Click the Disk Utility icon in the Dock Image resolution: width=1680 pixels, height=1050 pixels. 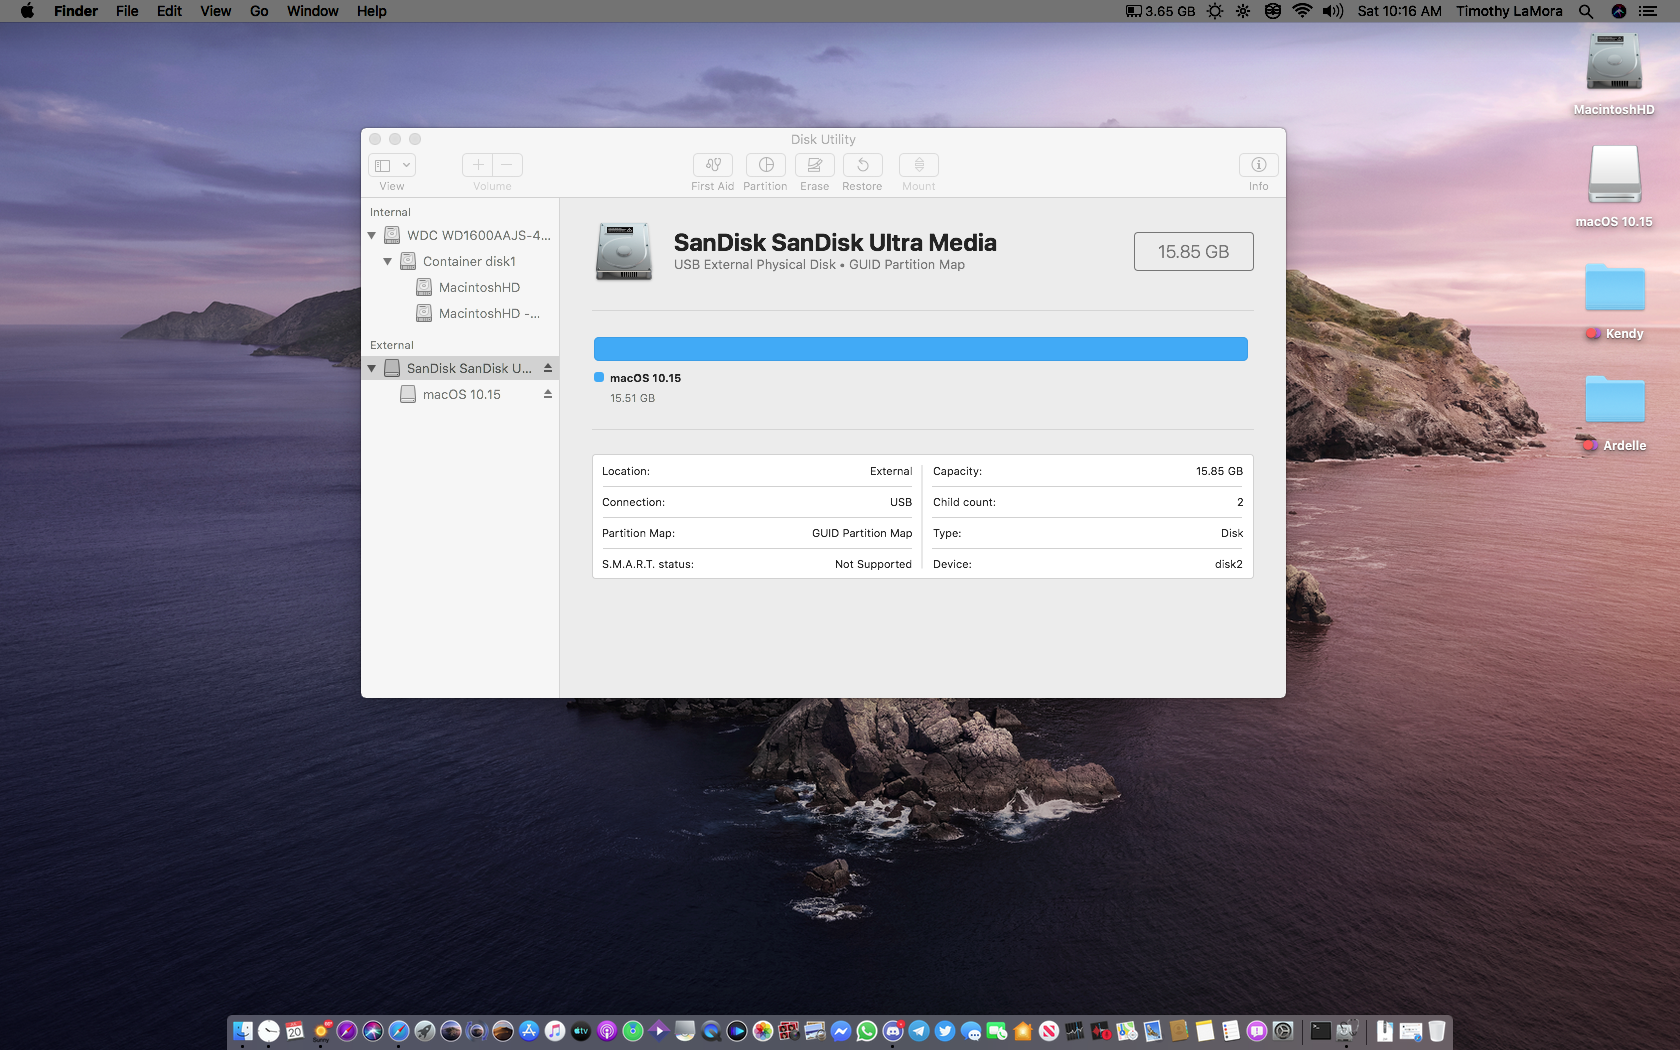click(x=1346, y=1031)
